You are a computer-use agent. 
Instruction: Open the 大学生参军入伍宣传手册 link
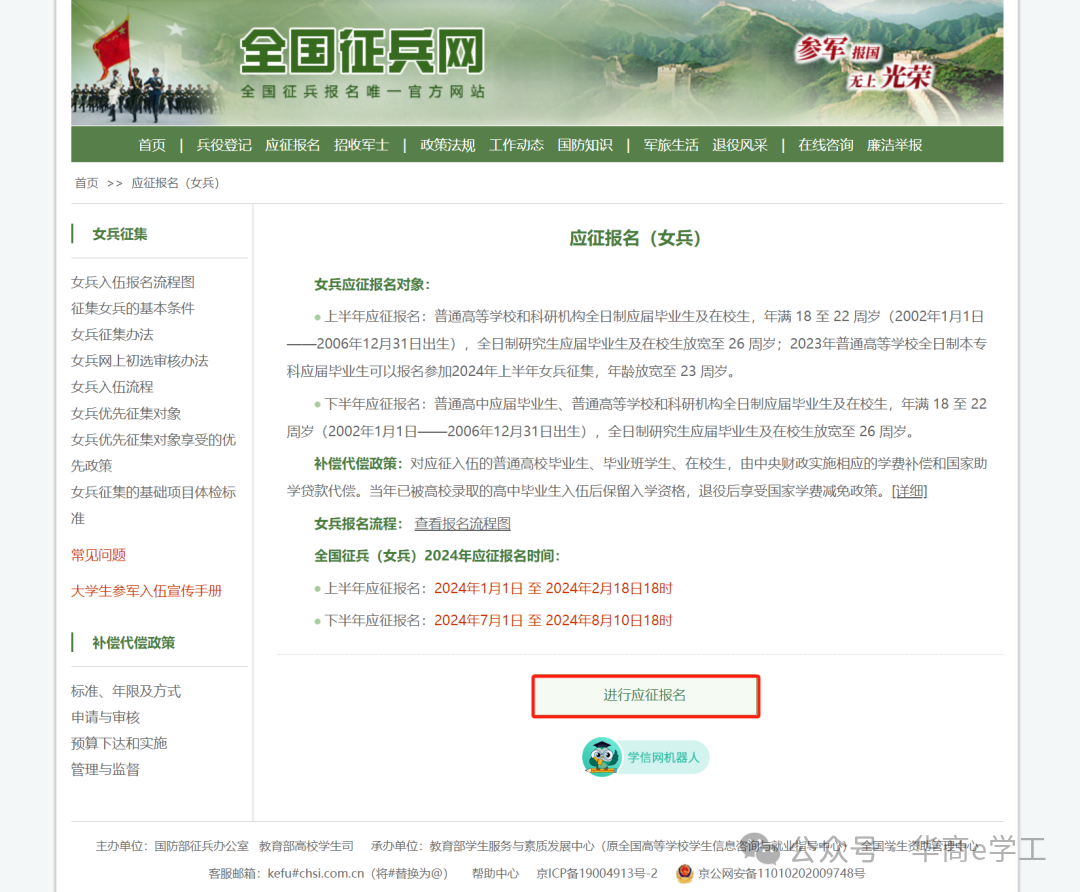coord(146,591)
